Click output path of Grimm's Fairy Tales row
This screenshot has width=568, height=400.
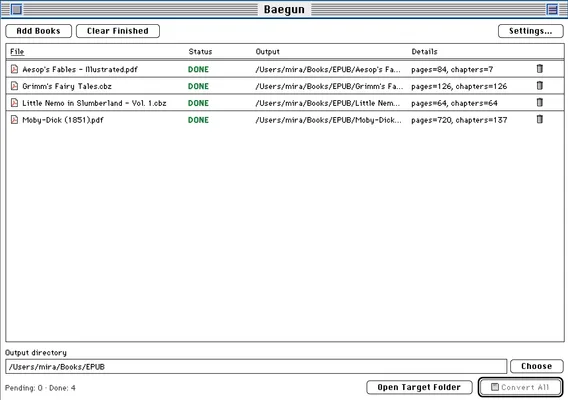[329, 86]
